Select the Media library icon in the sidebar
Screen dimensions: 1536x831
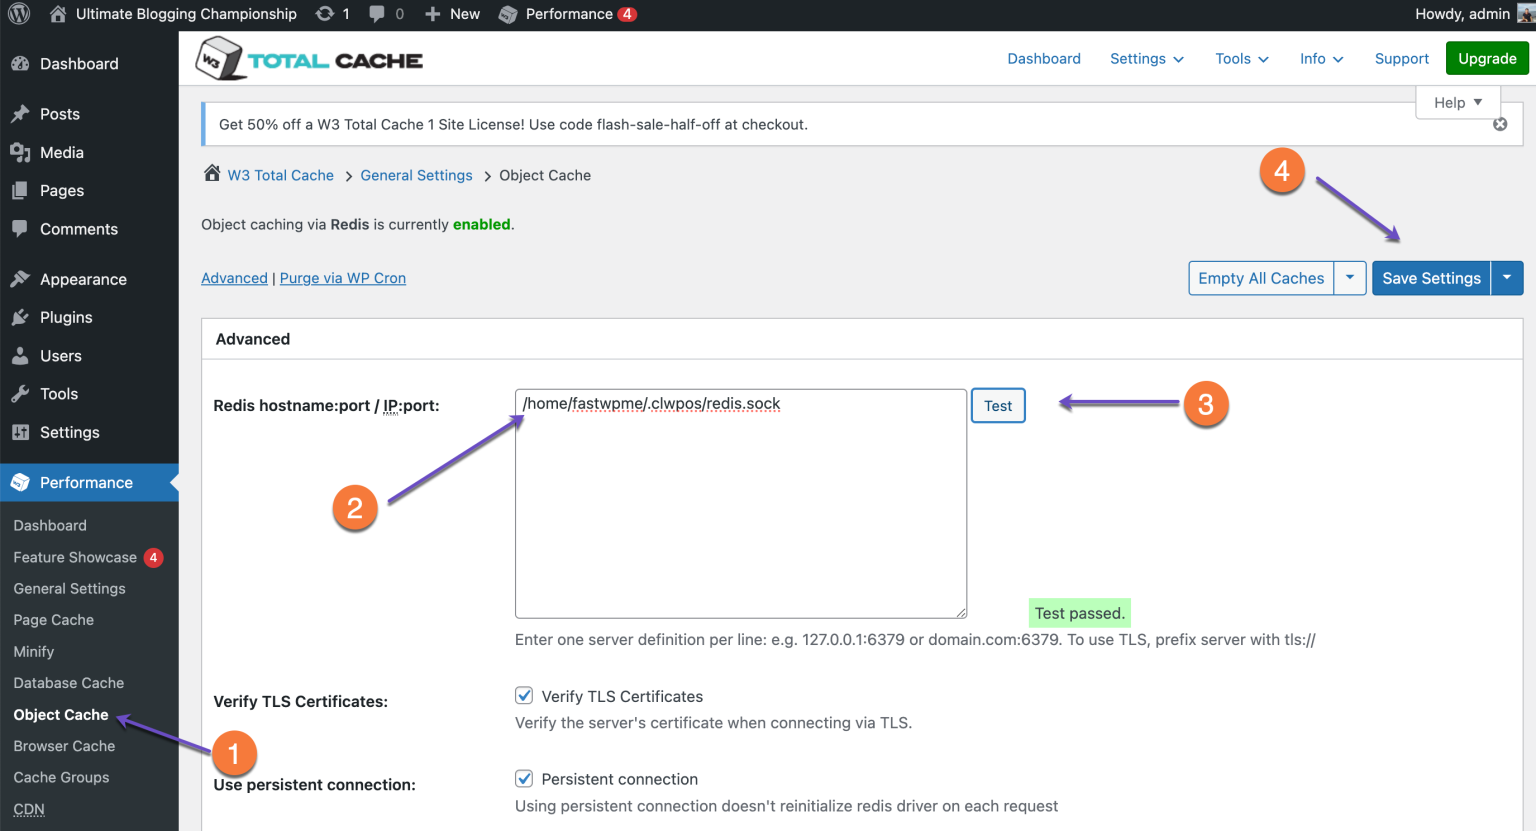tap(22, 152)
